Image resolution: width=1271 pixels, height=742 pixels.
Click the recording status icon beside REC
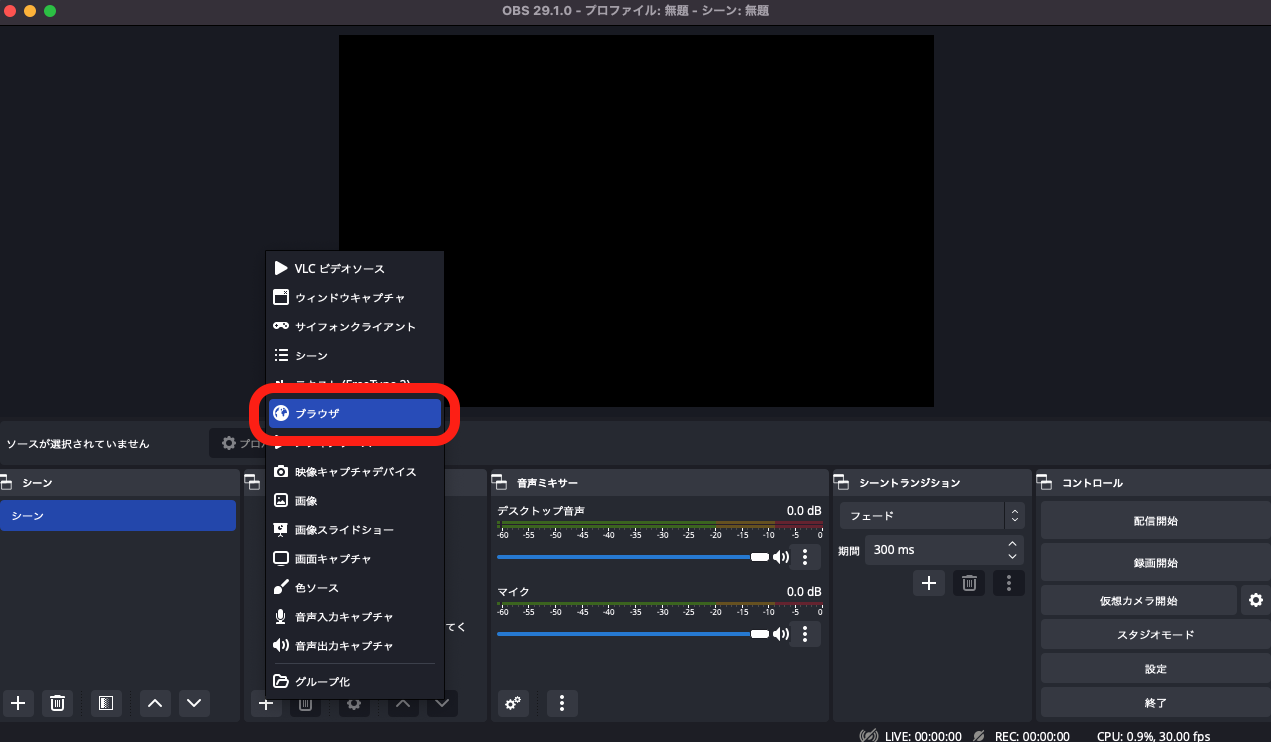coord(980,736)
